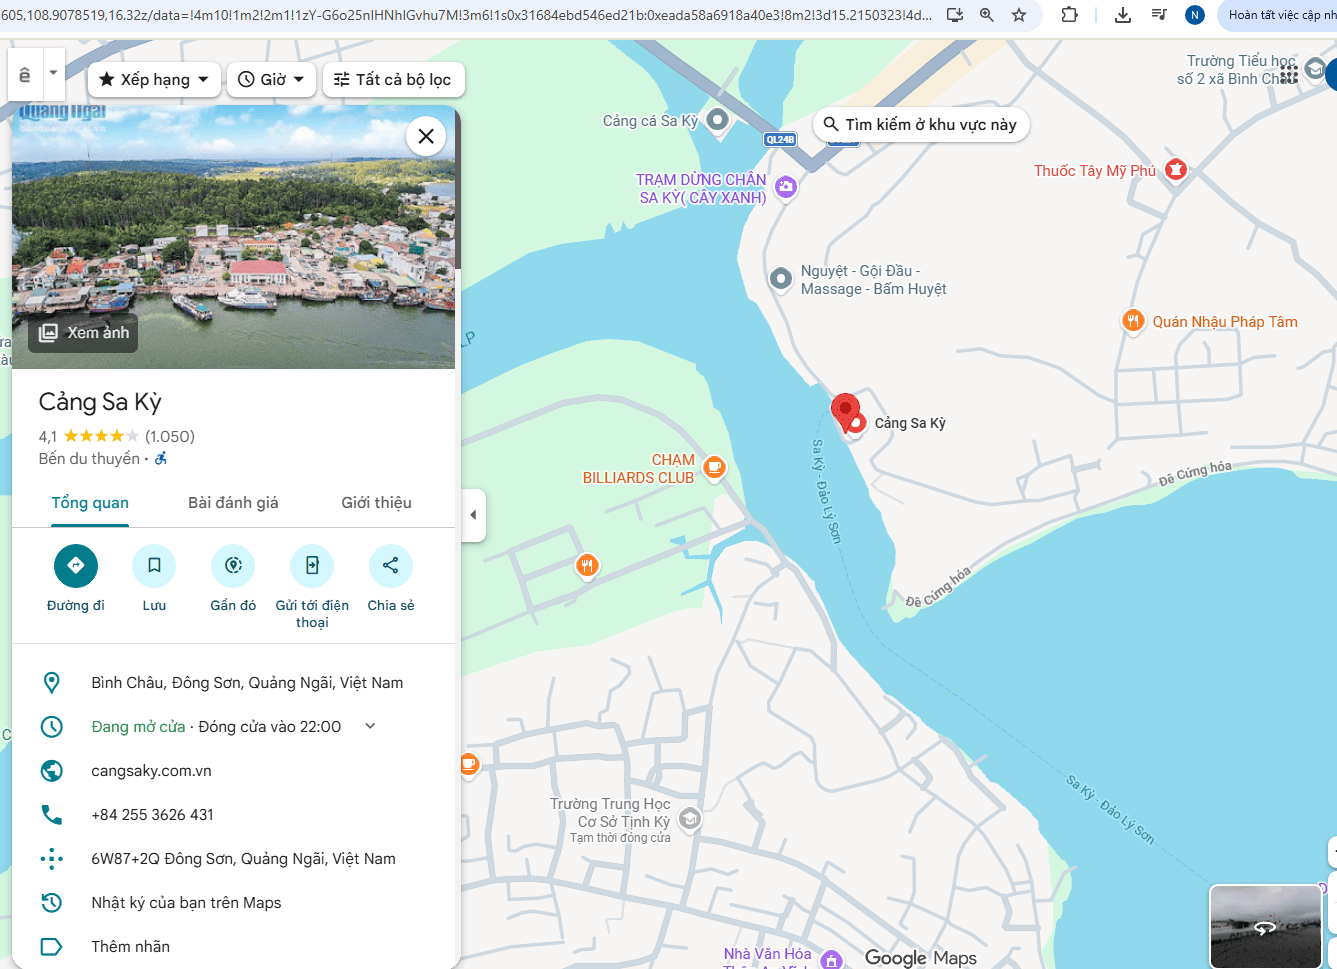
Task: Share the place via Chia sẻ icon
Action: coord(390,566)
